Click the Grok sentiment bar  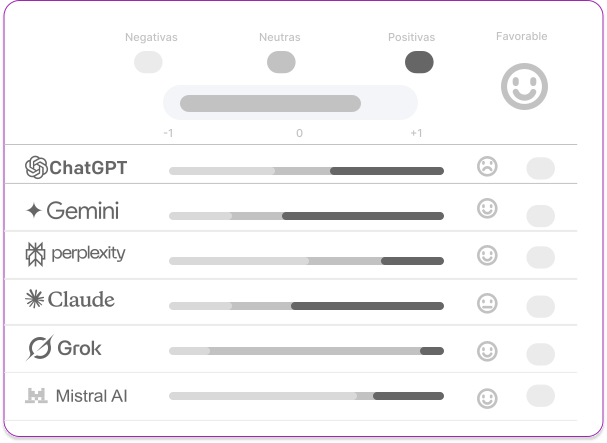click(306, 351)
